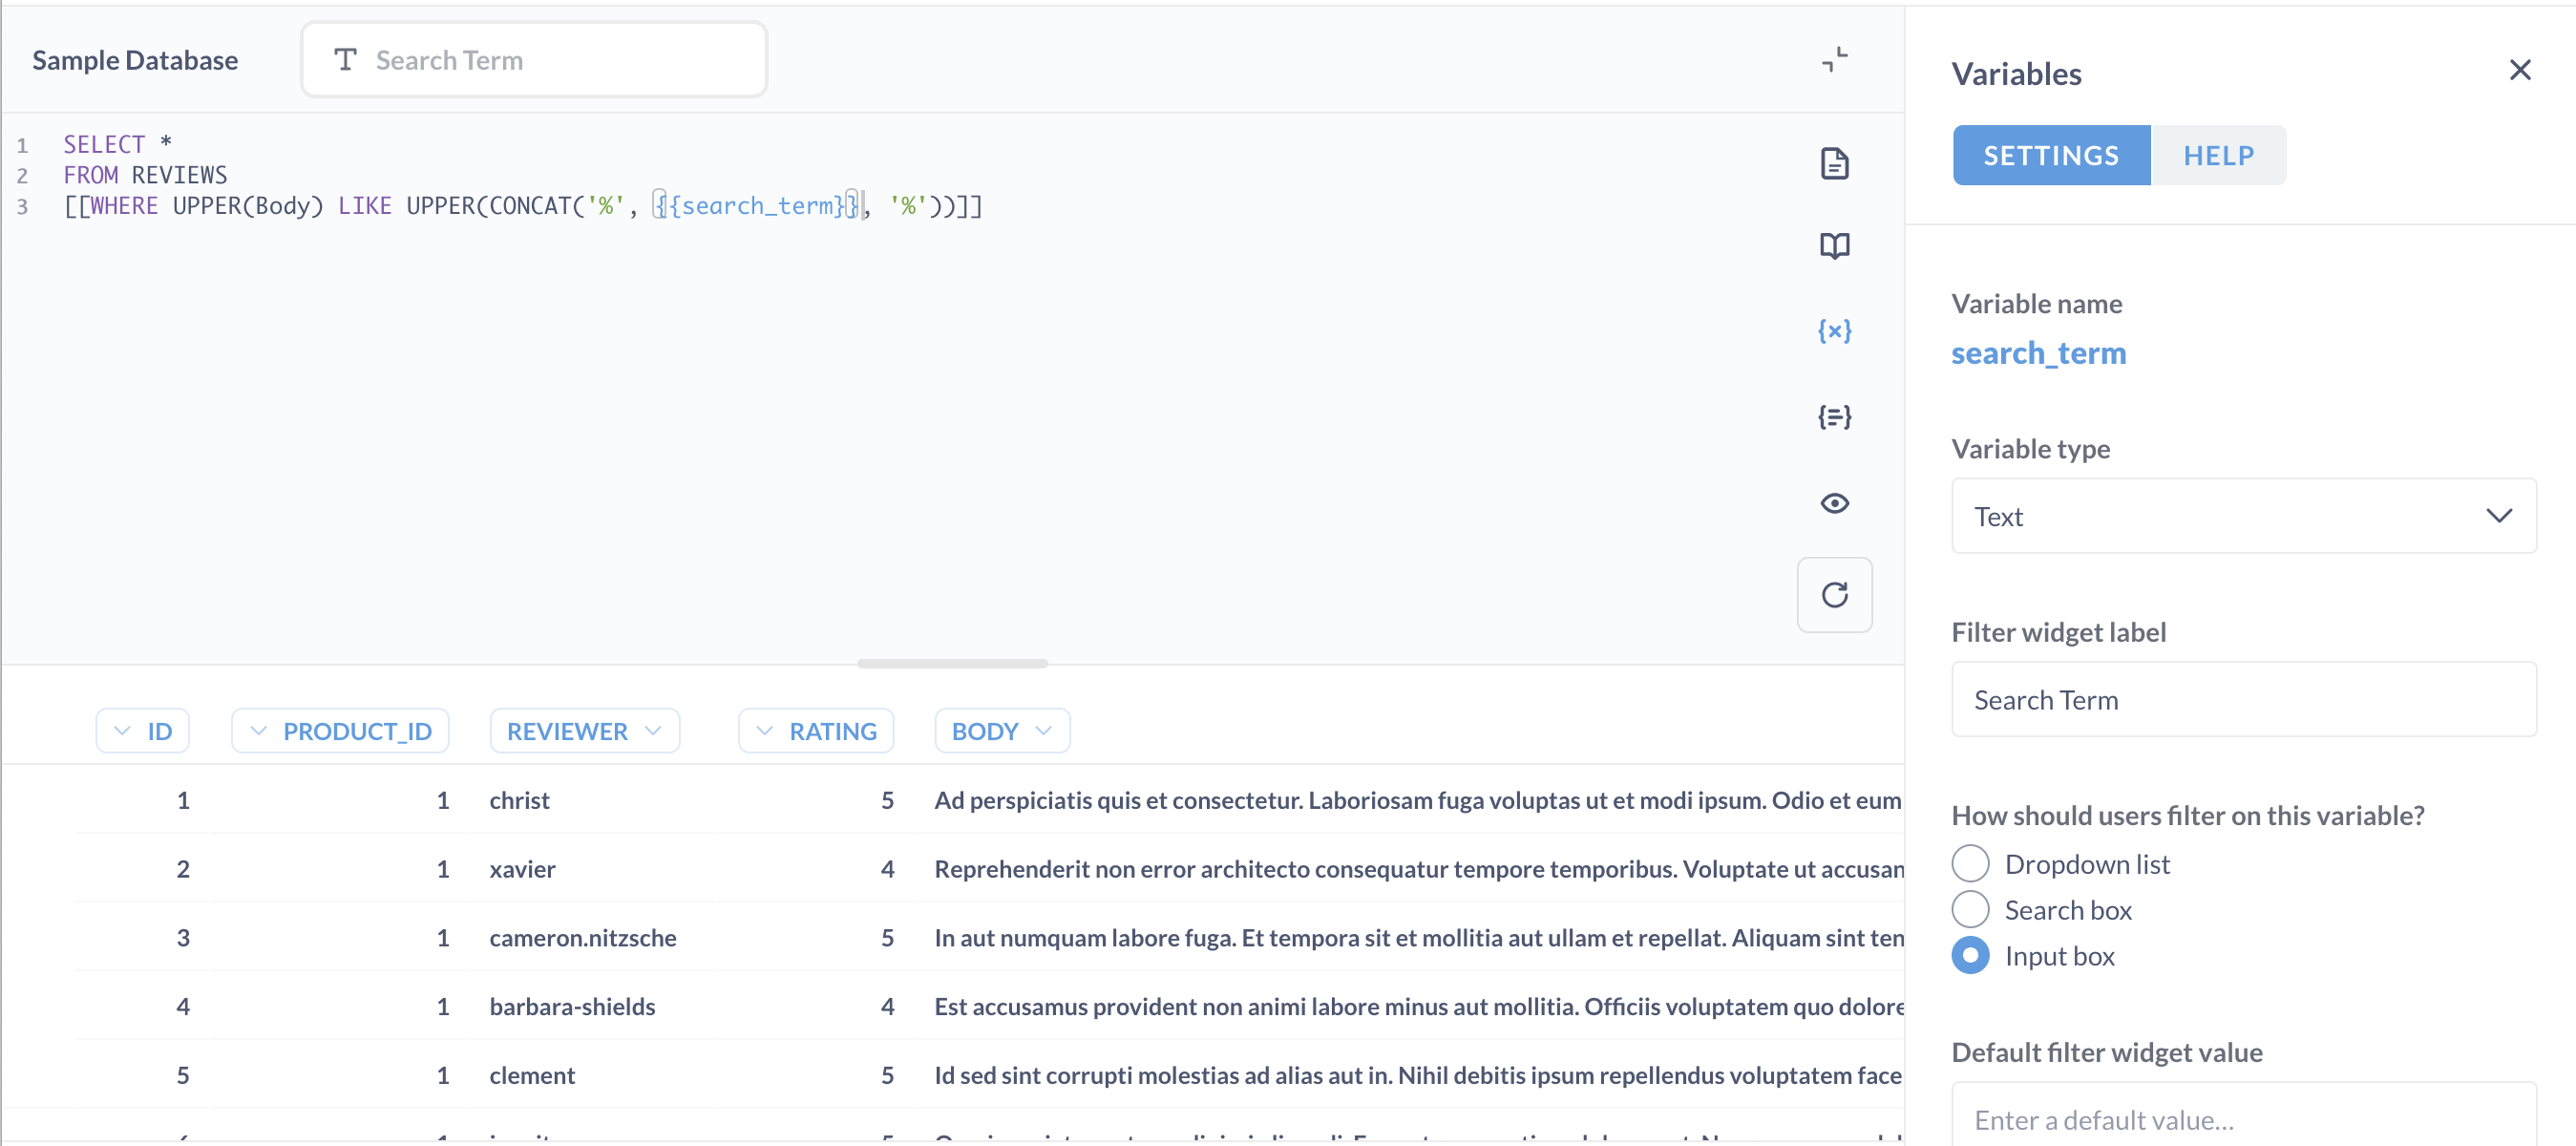Open the query book/documentation icon
Image resolution: width=2576 pixels, height=1146 pixels.
click(1835, 244)
